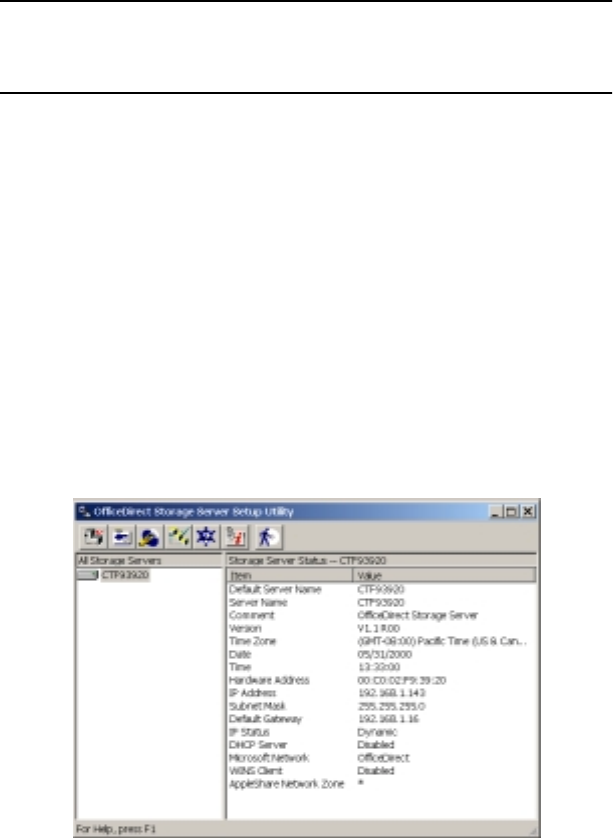Viewport: 613px width, 838px height.
Task: Select the IP Address row
Action: (x=382, y=693)
